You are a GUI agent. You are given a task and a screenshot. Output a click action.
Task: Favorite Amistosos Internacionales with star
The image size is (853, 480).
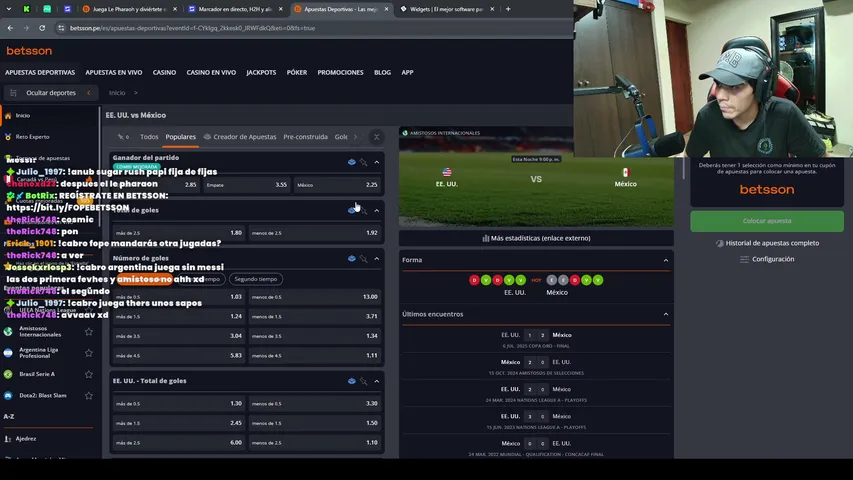[89, 331]
